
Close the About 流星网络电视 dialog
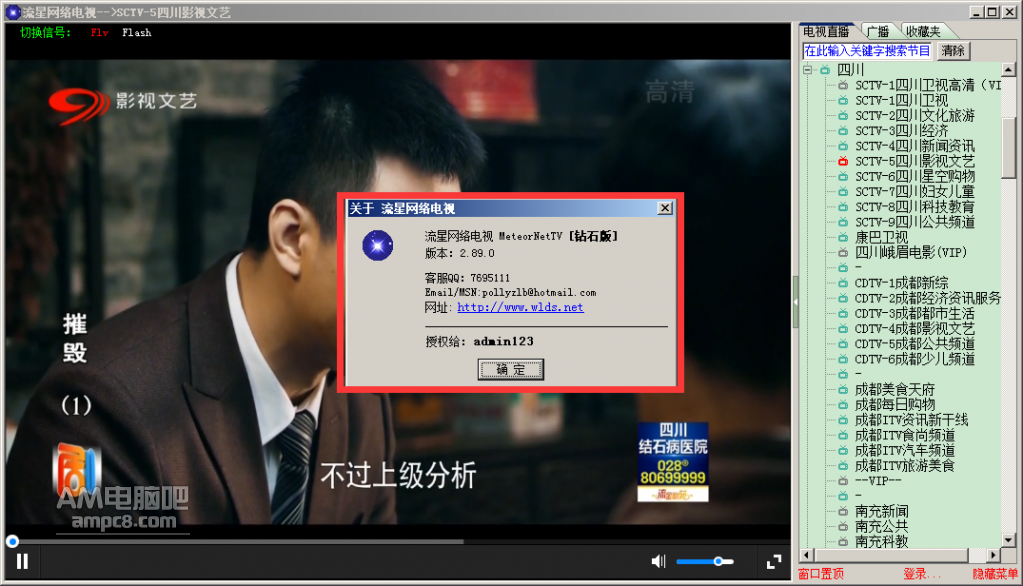pos(665,208)
